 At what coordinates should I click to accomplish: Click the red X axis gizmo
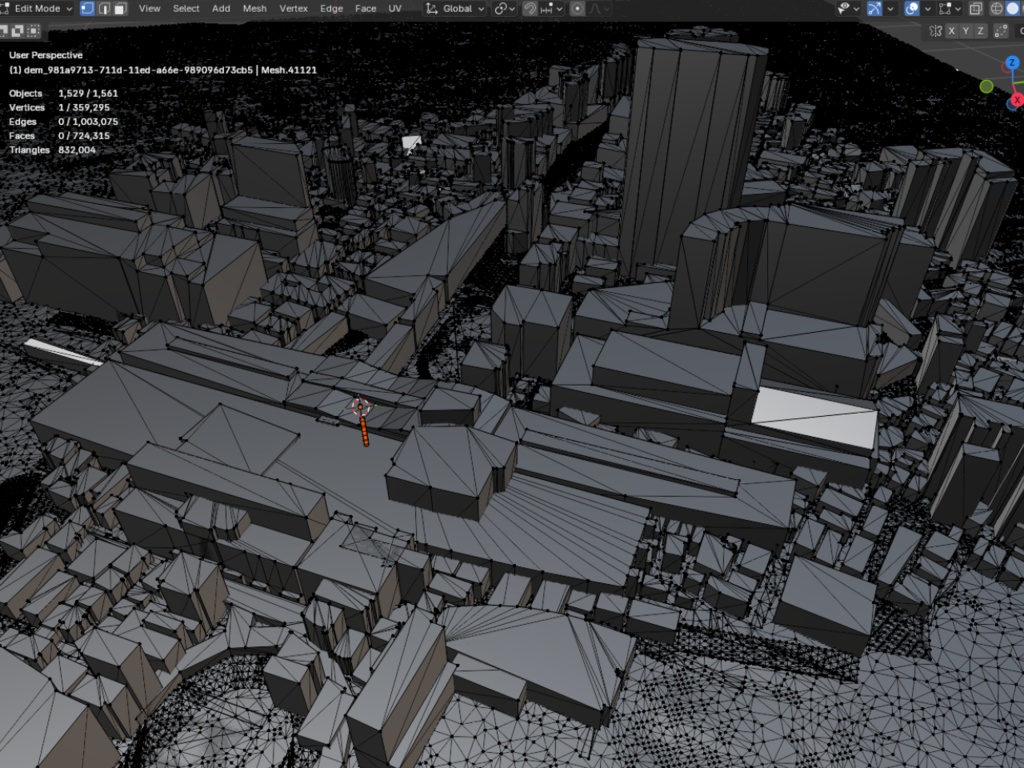1017,100
